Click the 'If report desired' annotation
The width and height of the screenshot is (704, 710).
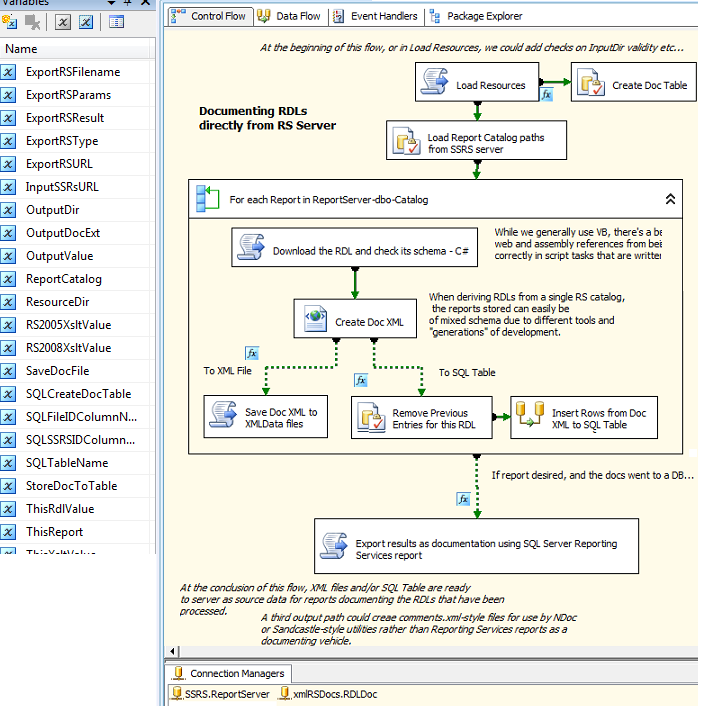point(593,475)
